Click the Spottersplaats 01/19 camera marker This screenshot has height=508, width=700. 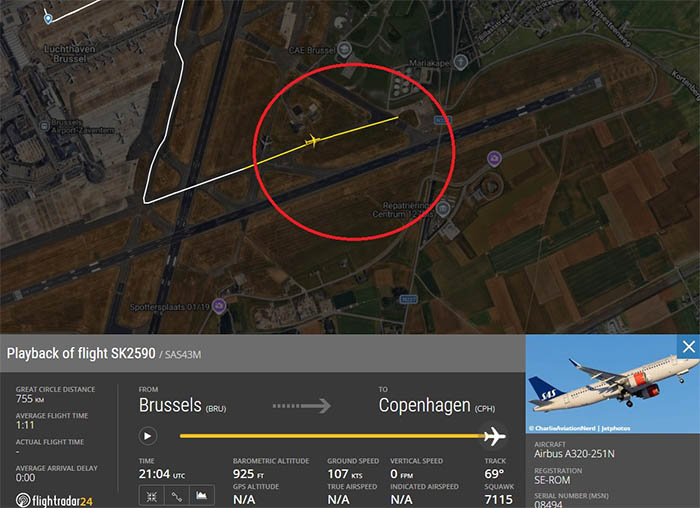(219, 306)
